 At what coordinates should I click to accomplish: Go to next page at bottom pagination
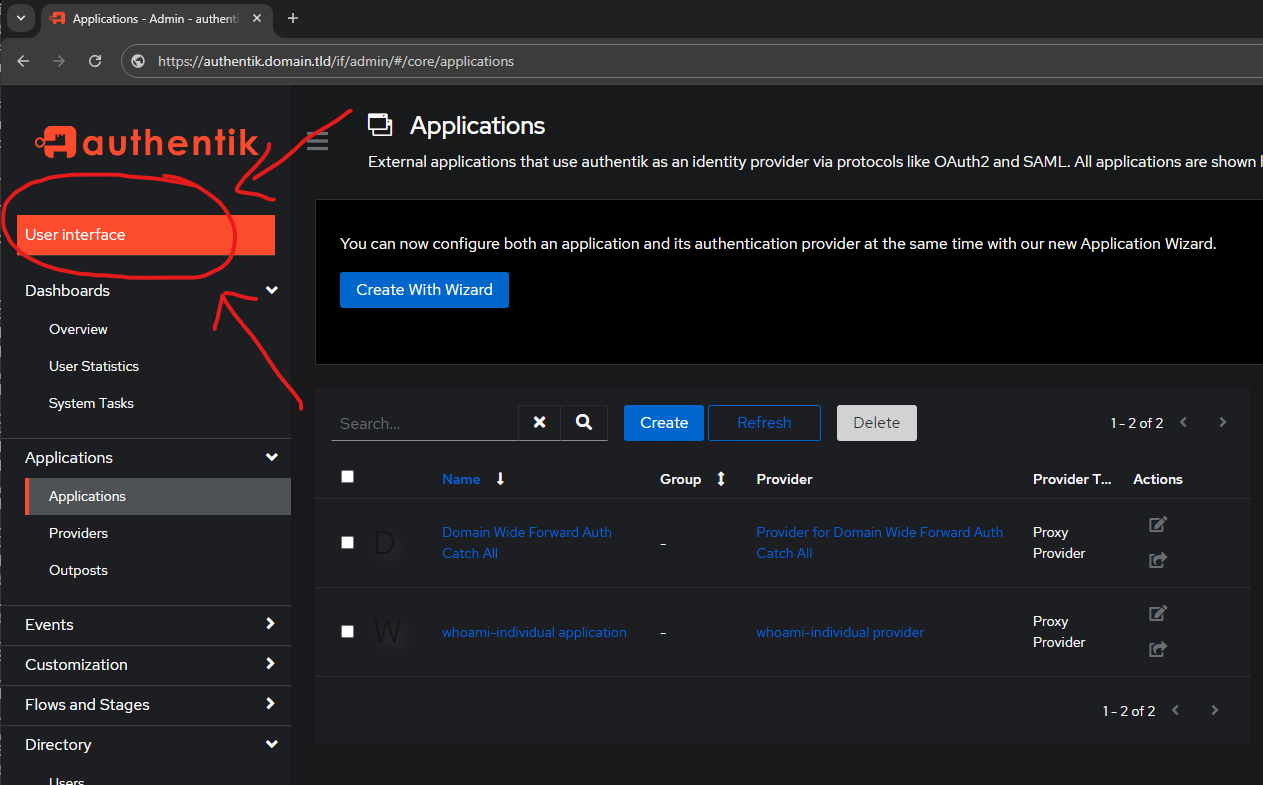[1214, 710]
